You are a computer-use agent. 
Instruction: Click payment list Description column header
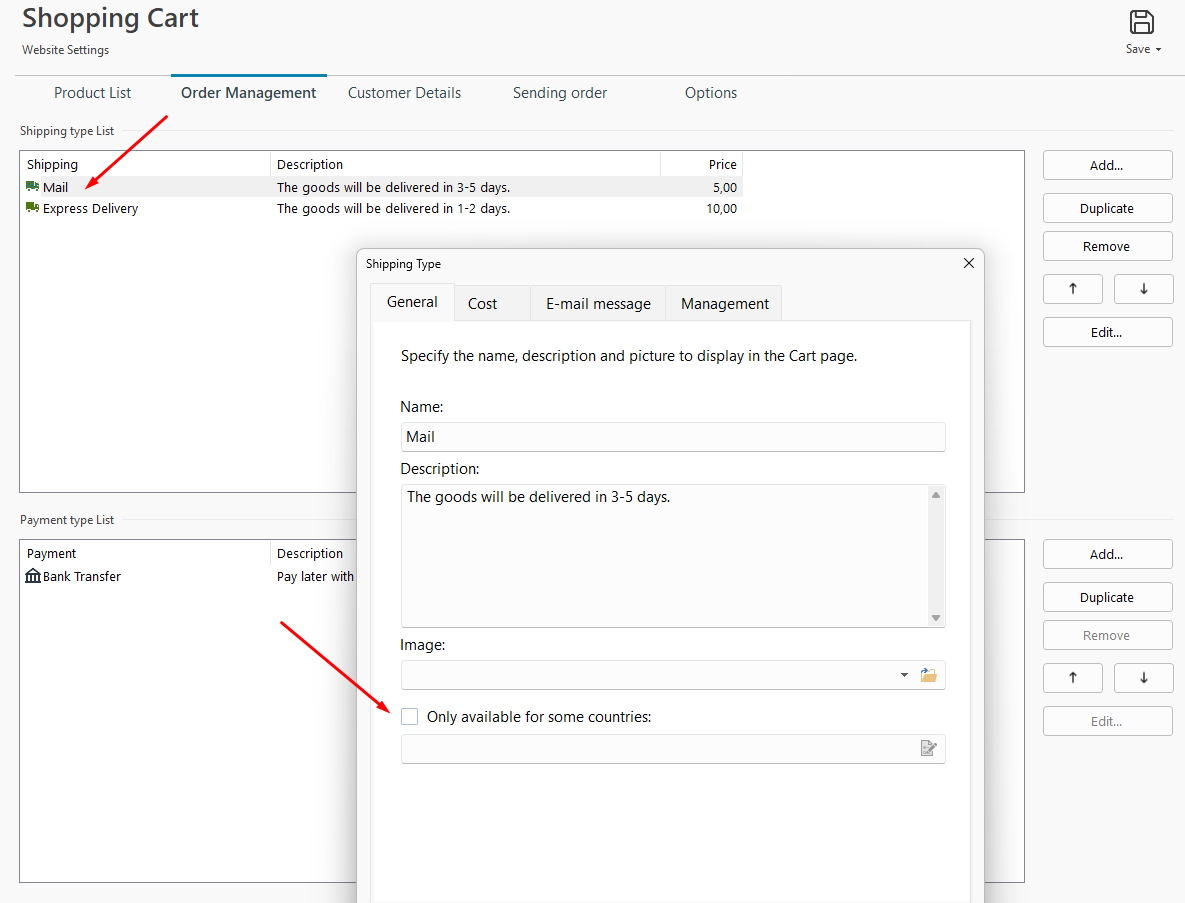[313, 553]
